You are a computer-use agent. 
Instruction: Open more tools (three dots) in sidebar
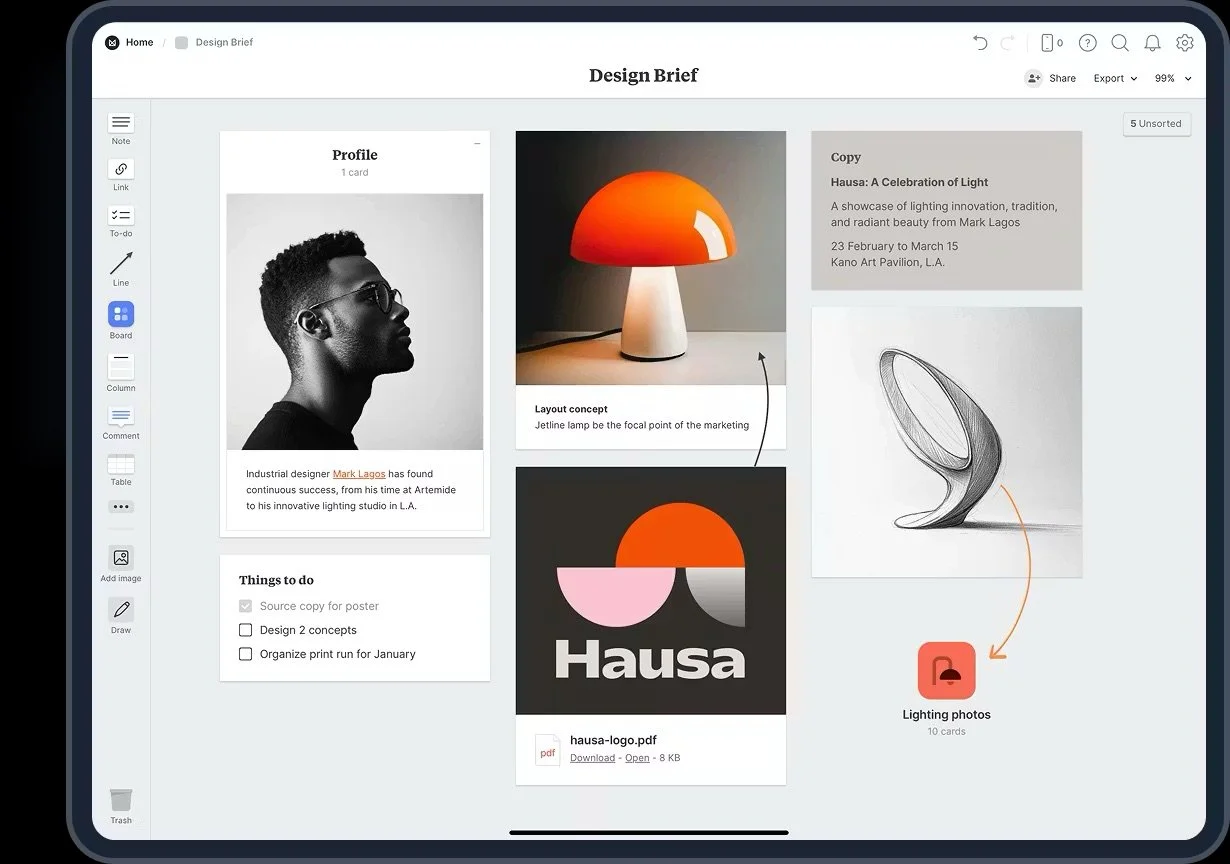121,507
